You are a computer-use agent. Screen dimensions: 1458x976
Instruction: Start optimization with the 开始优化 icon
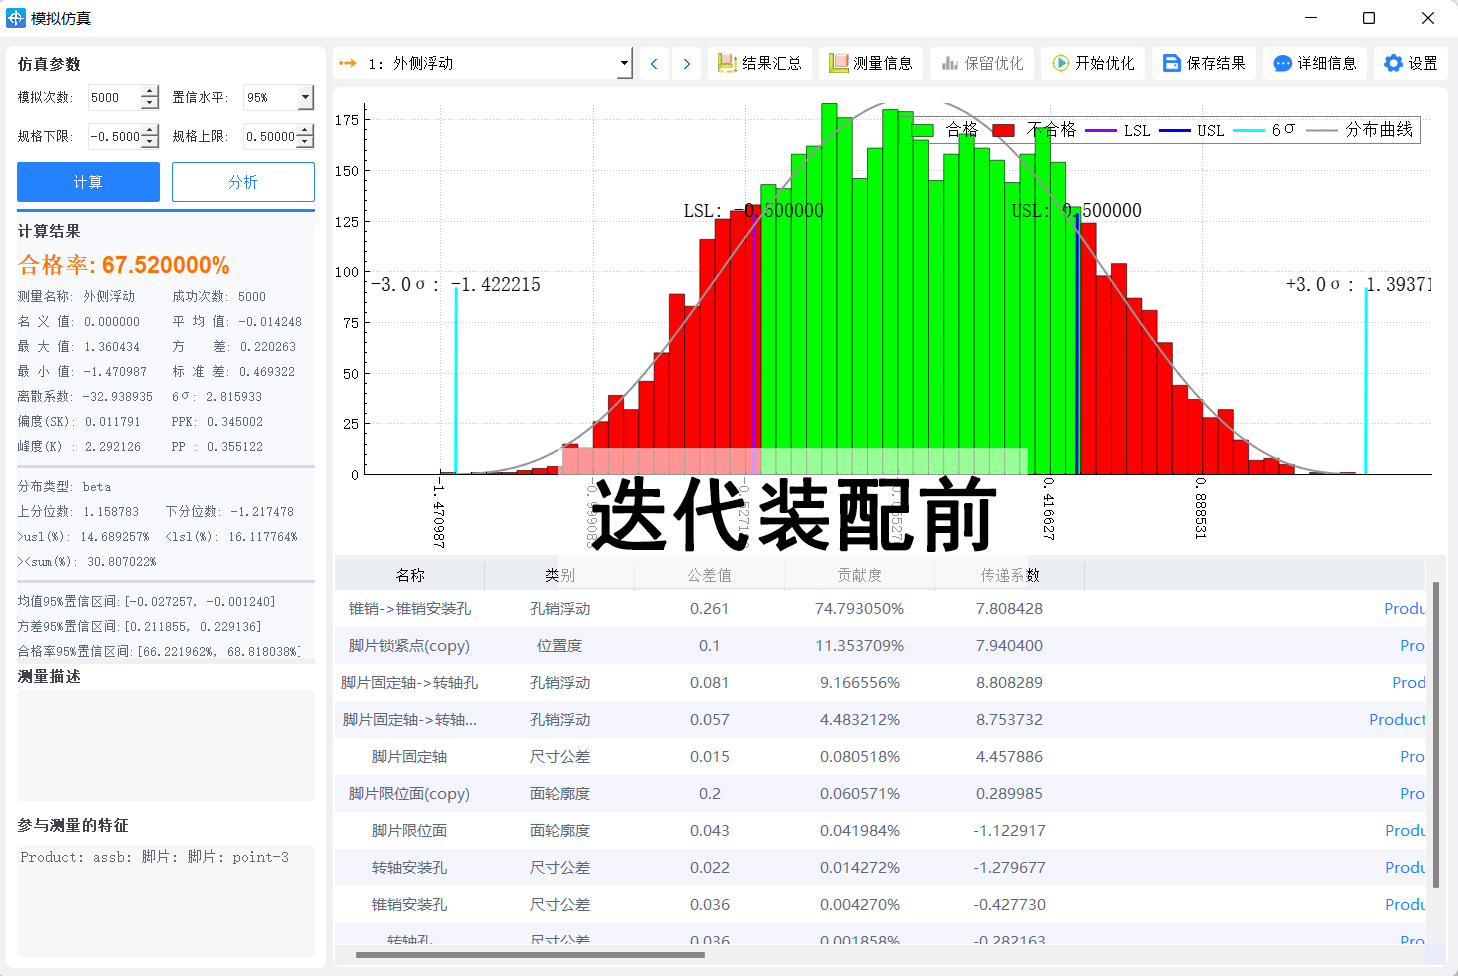pyautogui.click(x=1092, y=62)
